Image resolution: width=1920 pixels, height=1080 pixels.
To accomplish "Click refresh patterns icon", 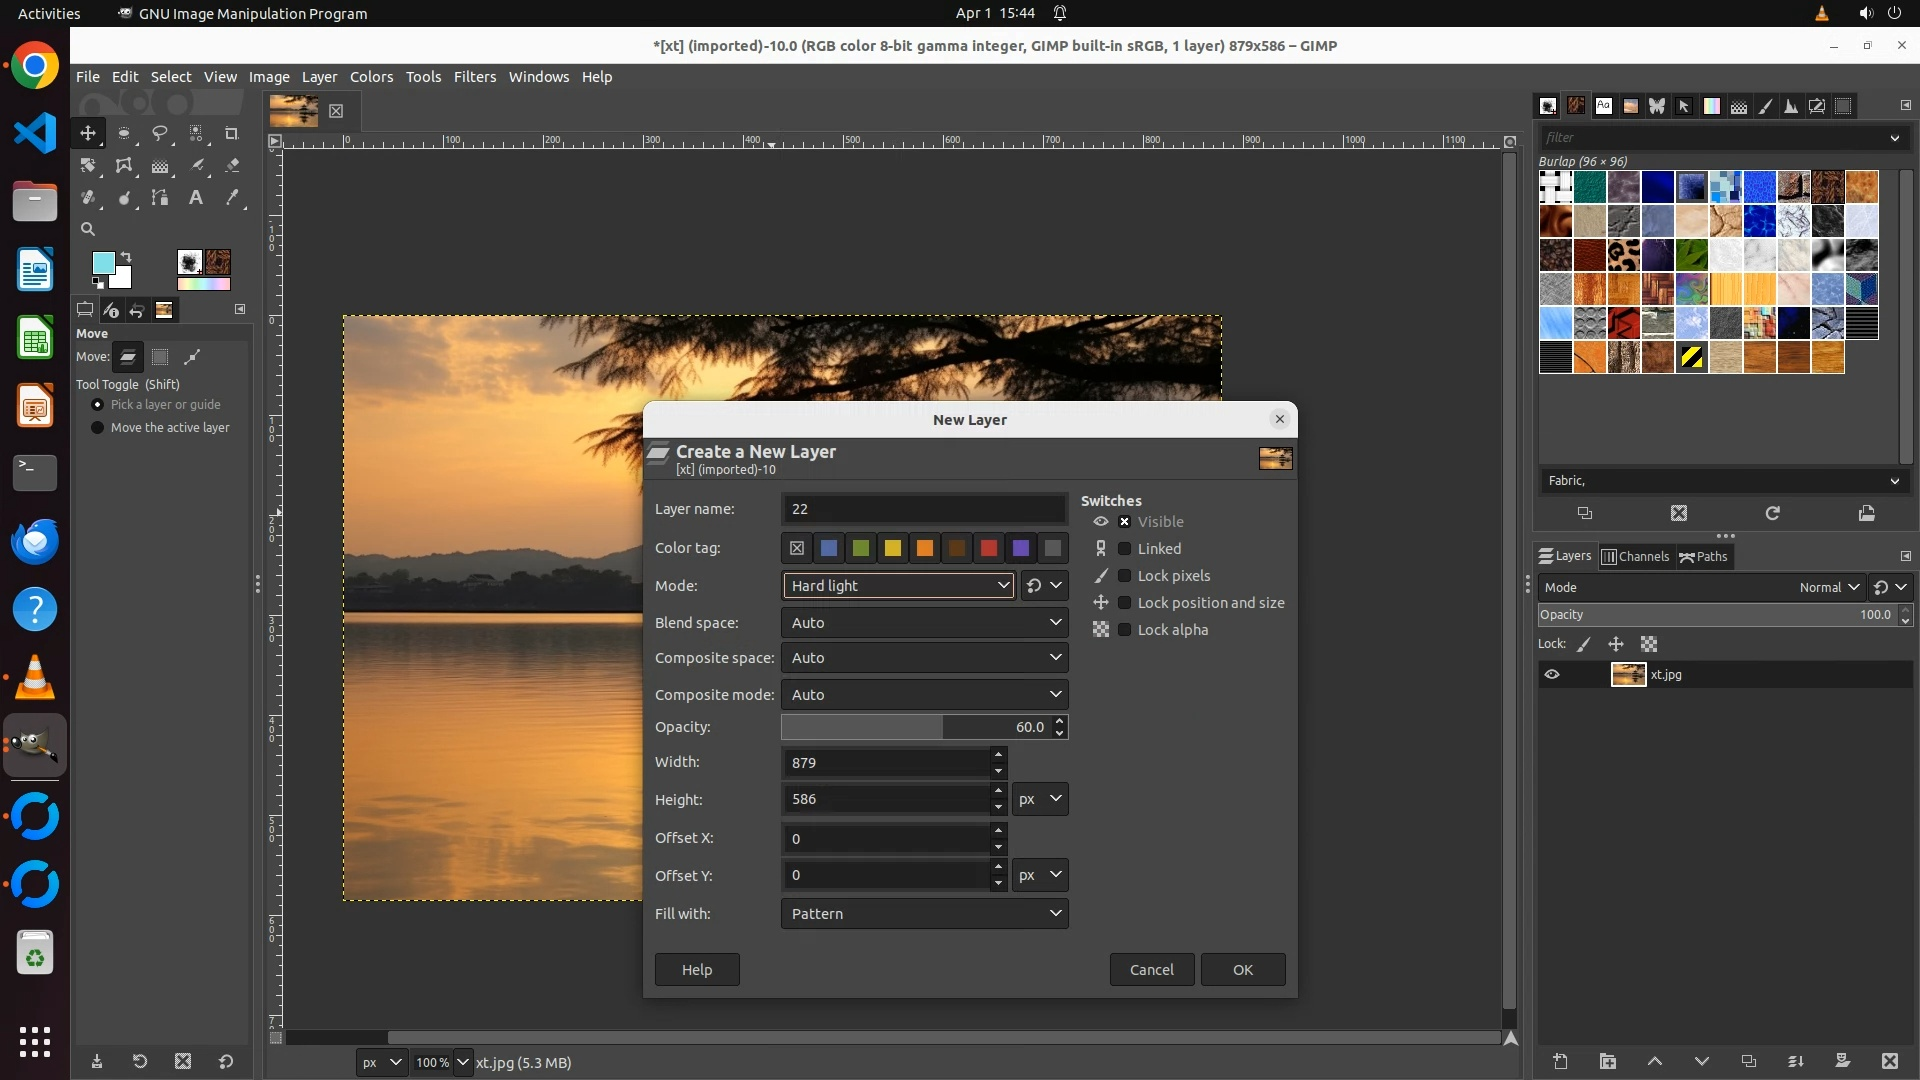I will [1772, 513].
